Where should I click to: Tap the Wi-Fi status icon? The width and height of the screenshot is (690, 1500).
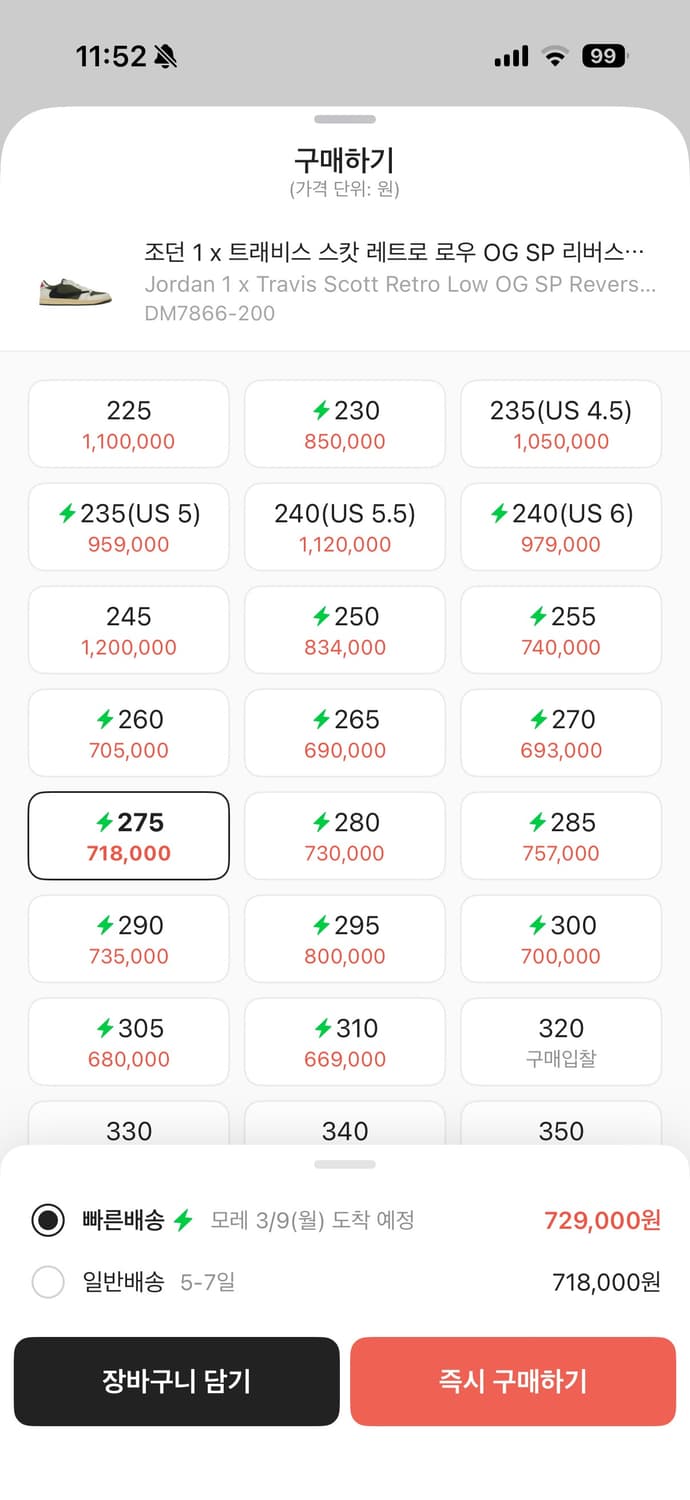[x=555, y=57]
